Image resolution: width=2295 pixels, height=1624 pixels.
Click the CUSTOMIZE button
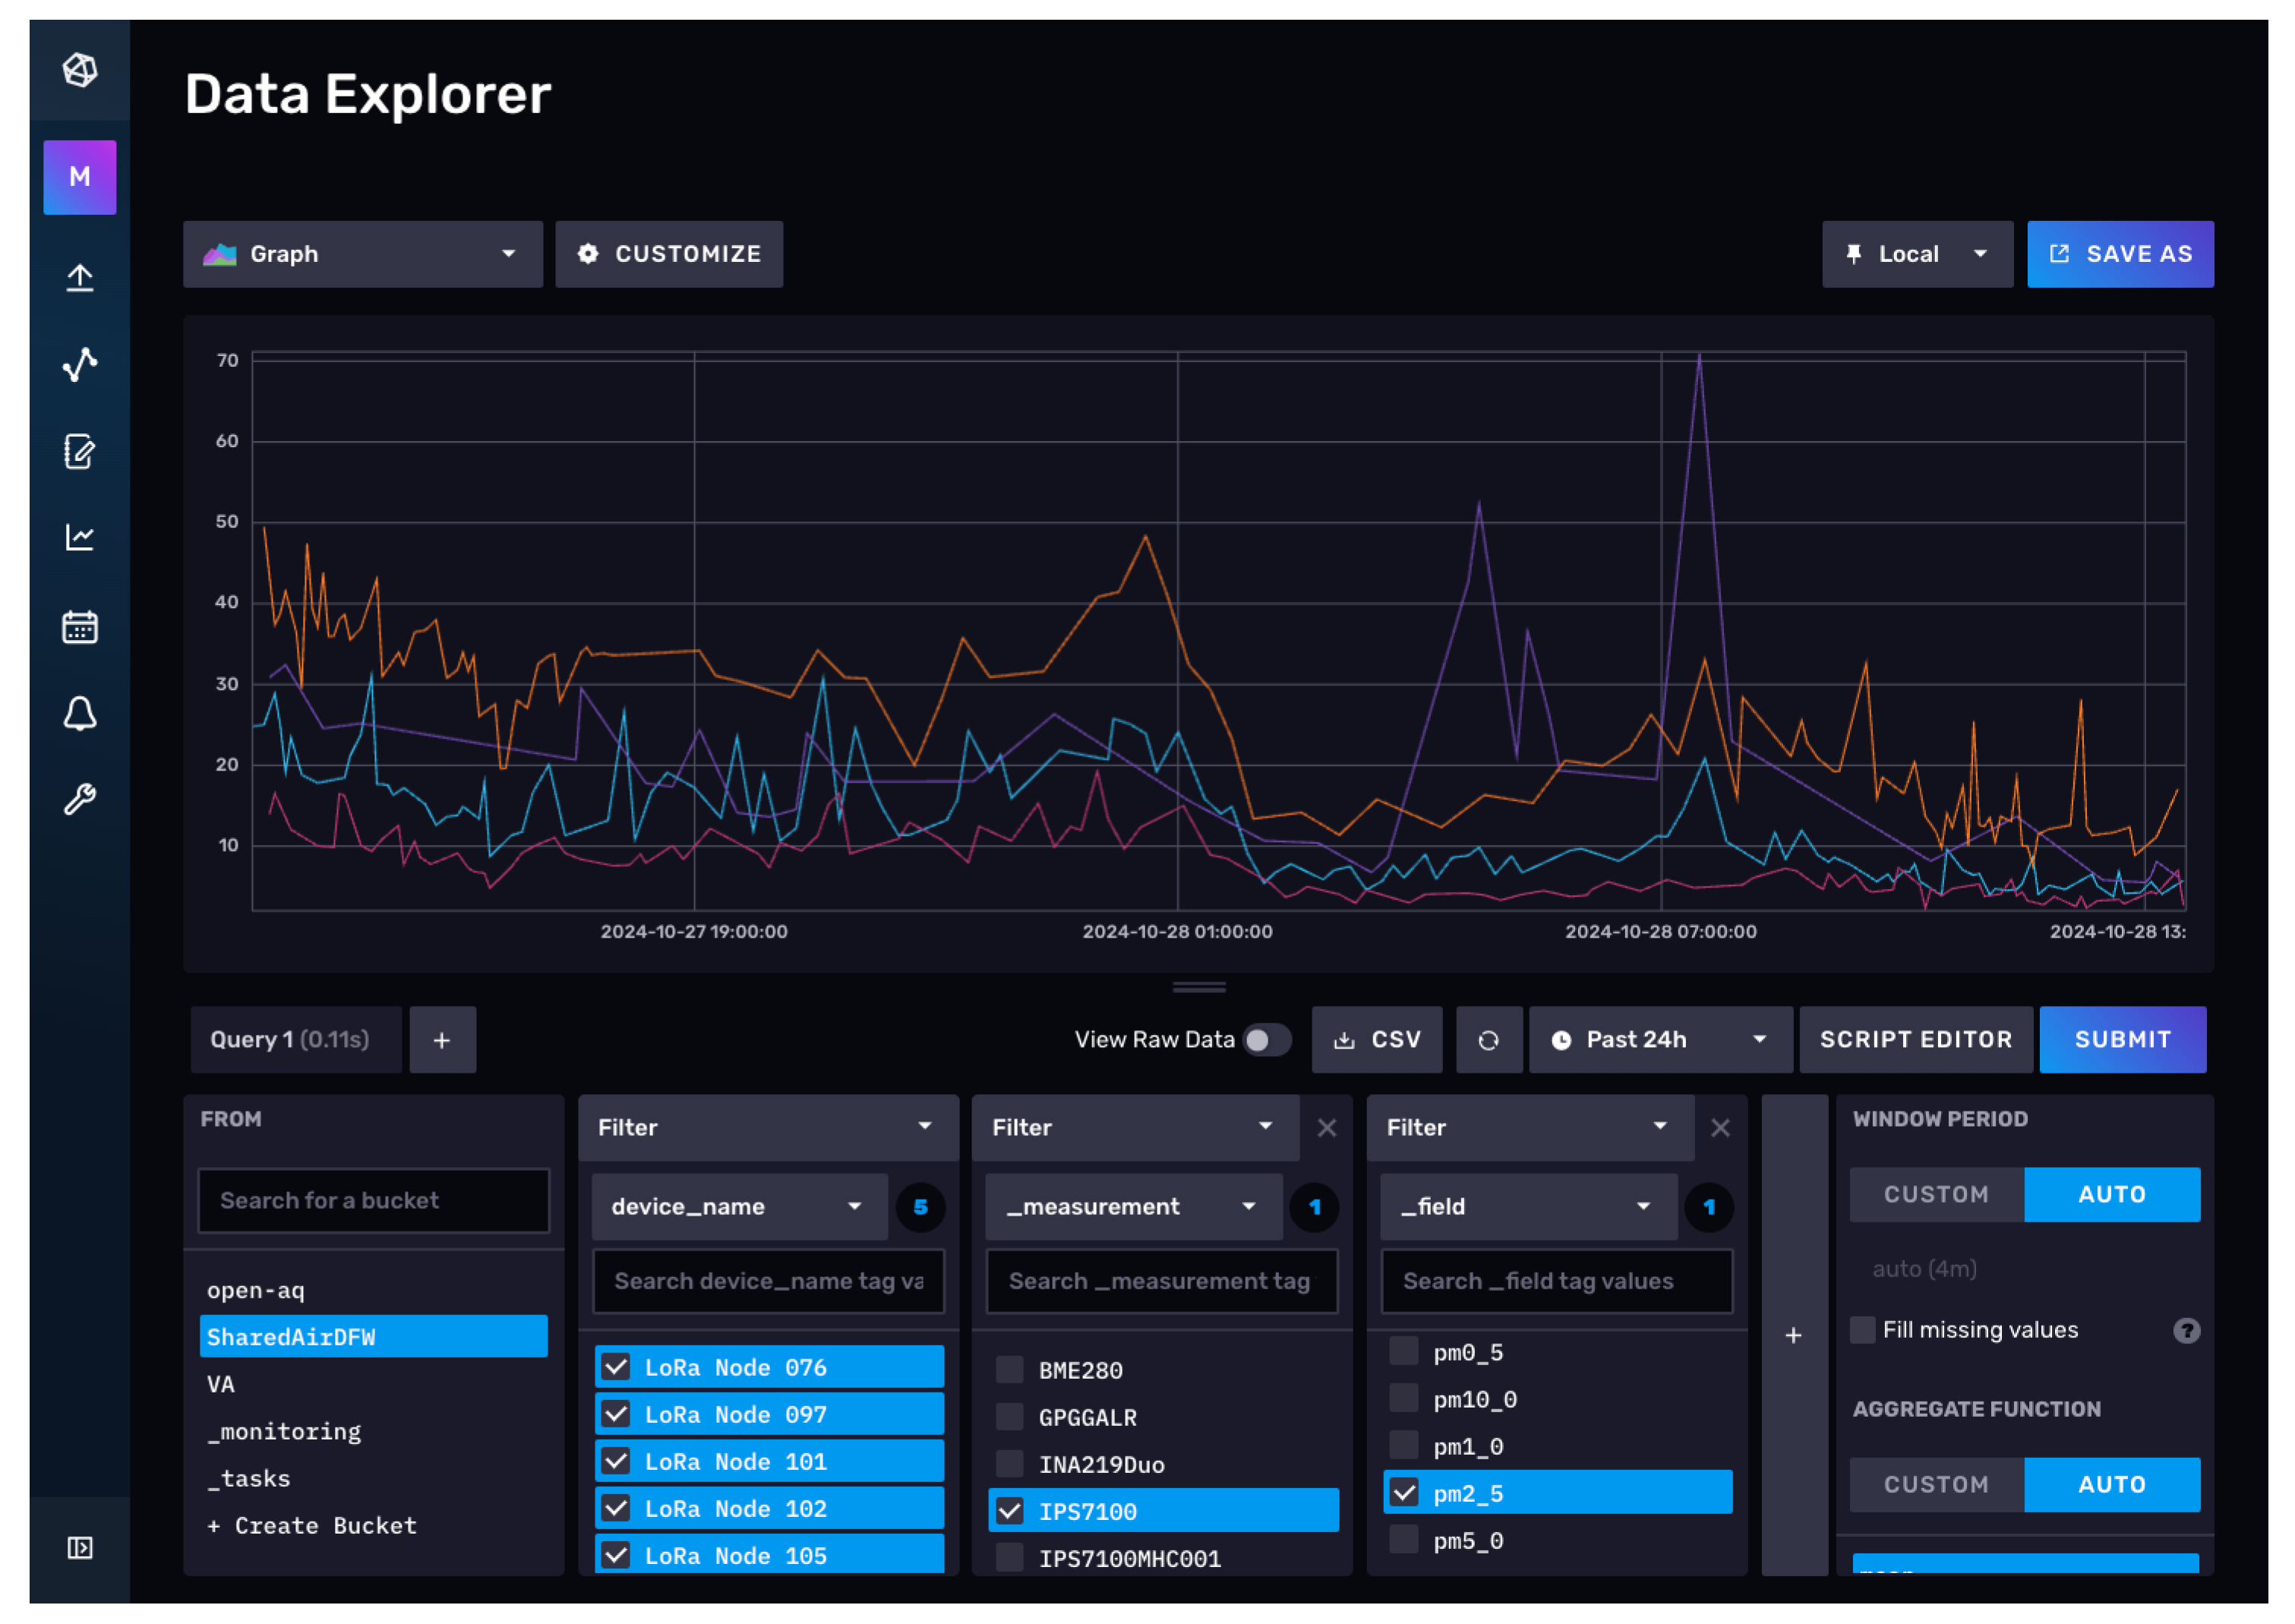(x=669, y=254)
